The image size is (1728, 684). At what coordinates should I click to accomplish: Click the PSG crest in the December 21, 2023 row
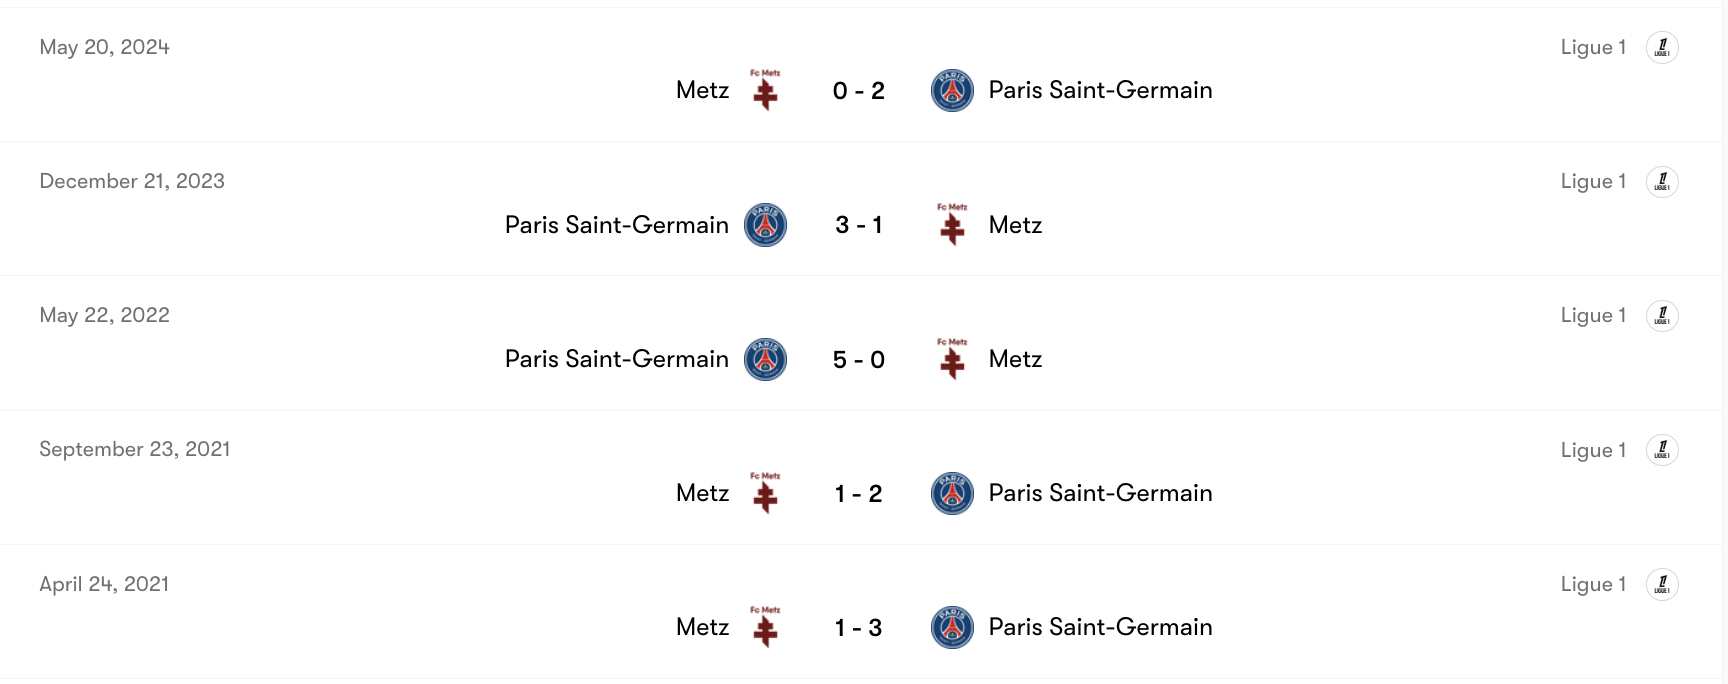pyautogui.click(x=766, y=225)
